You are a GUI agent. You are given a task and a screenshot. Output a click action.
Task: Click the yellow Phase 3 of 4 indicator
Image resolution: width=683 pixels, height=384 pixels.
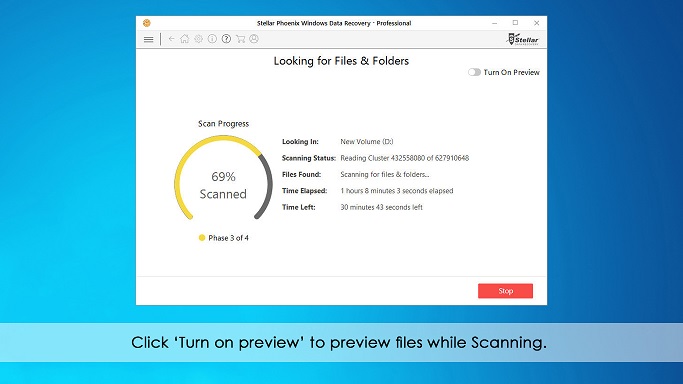(202, 238)
